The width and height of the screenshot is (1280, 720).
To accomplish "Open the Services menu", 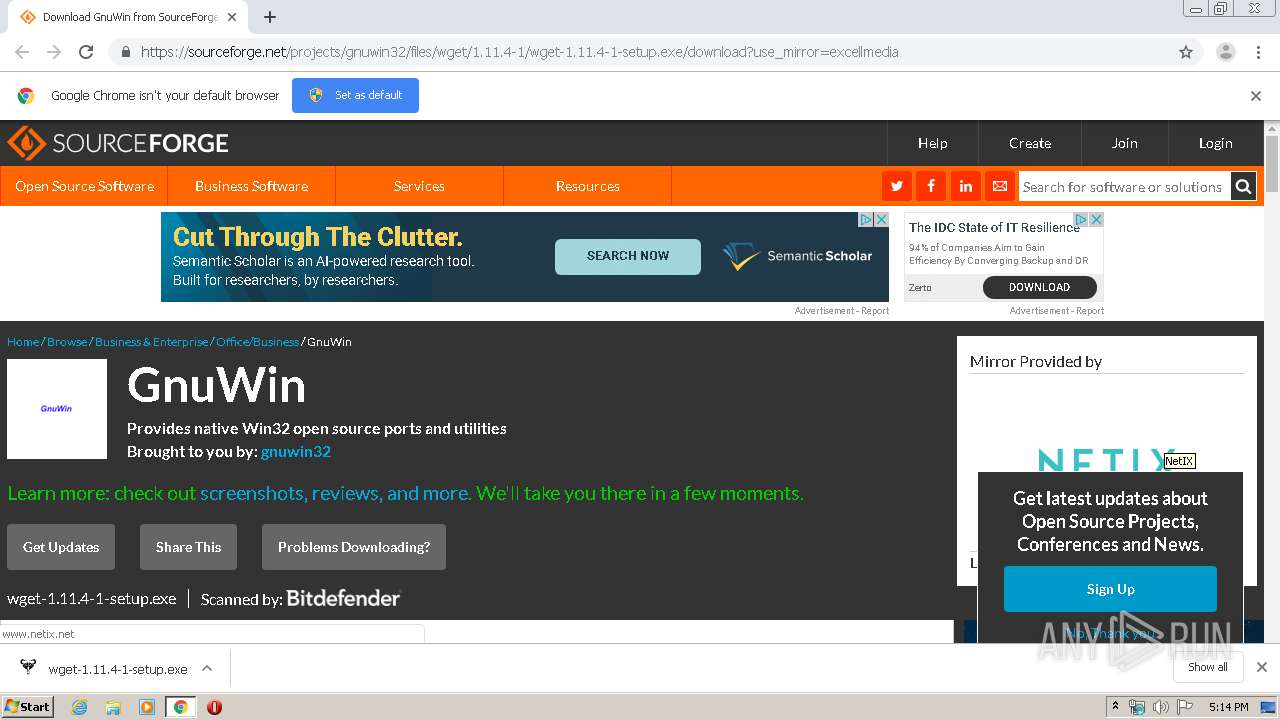I will click(419, 186).
